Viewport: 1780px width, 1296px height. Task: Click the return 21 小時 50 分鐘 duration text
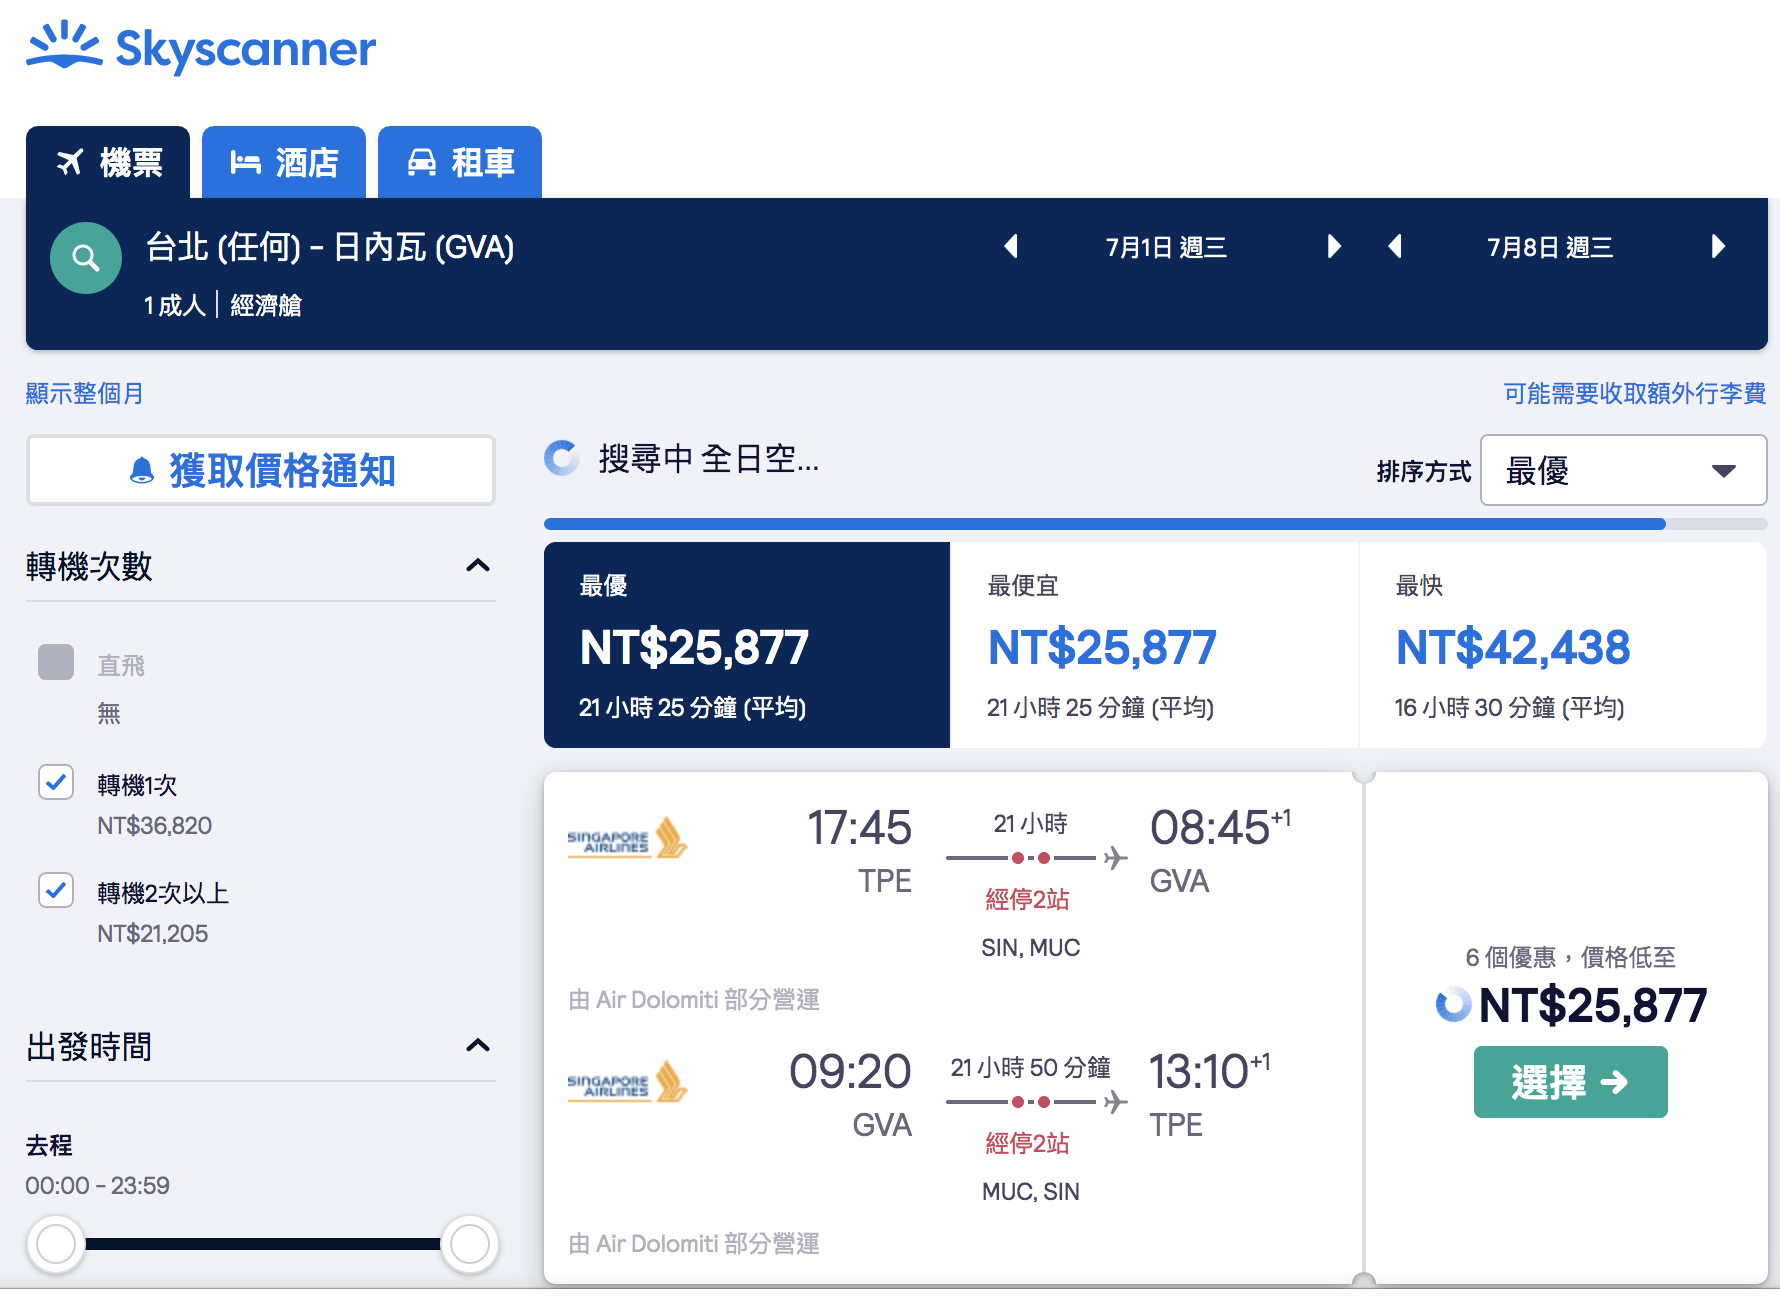point(1030,1067)
